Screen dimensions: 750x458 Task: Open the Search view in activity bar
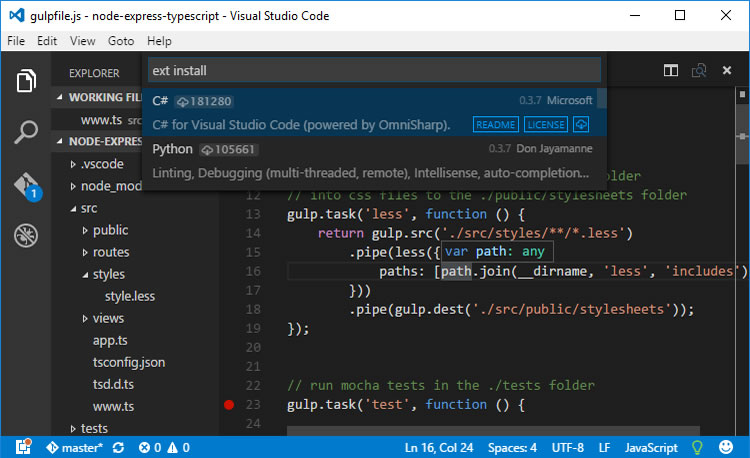click(26, 132)
